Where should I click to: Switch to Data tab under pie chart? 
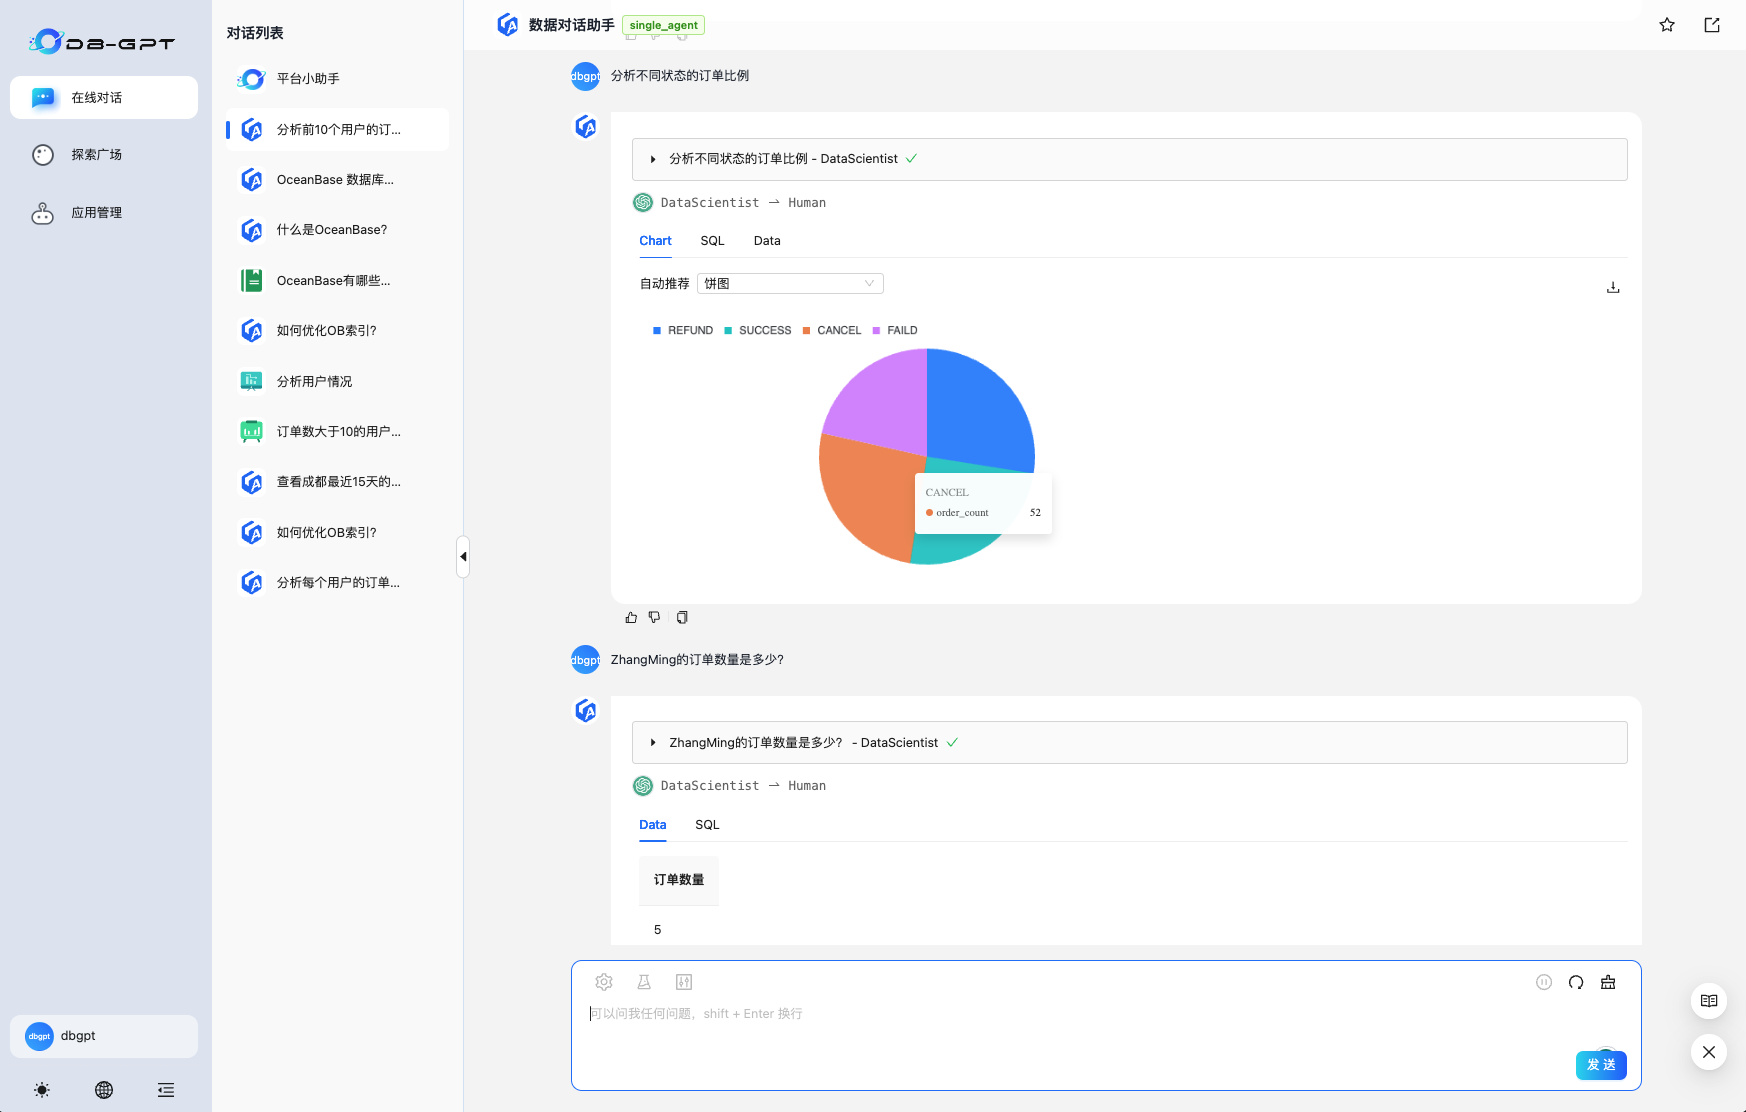coord(767,241)
